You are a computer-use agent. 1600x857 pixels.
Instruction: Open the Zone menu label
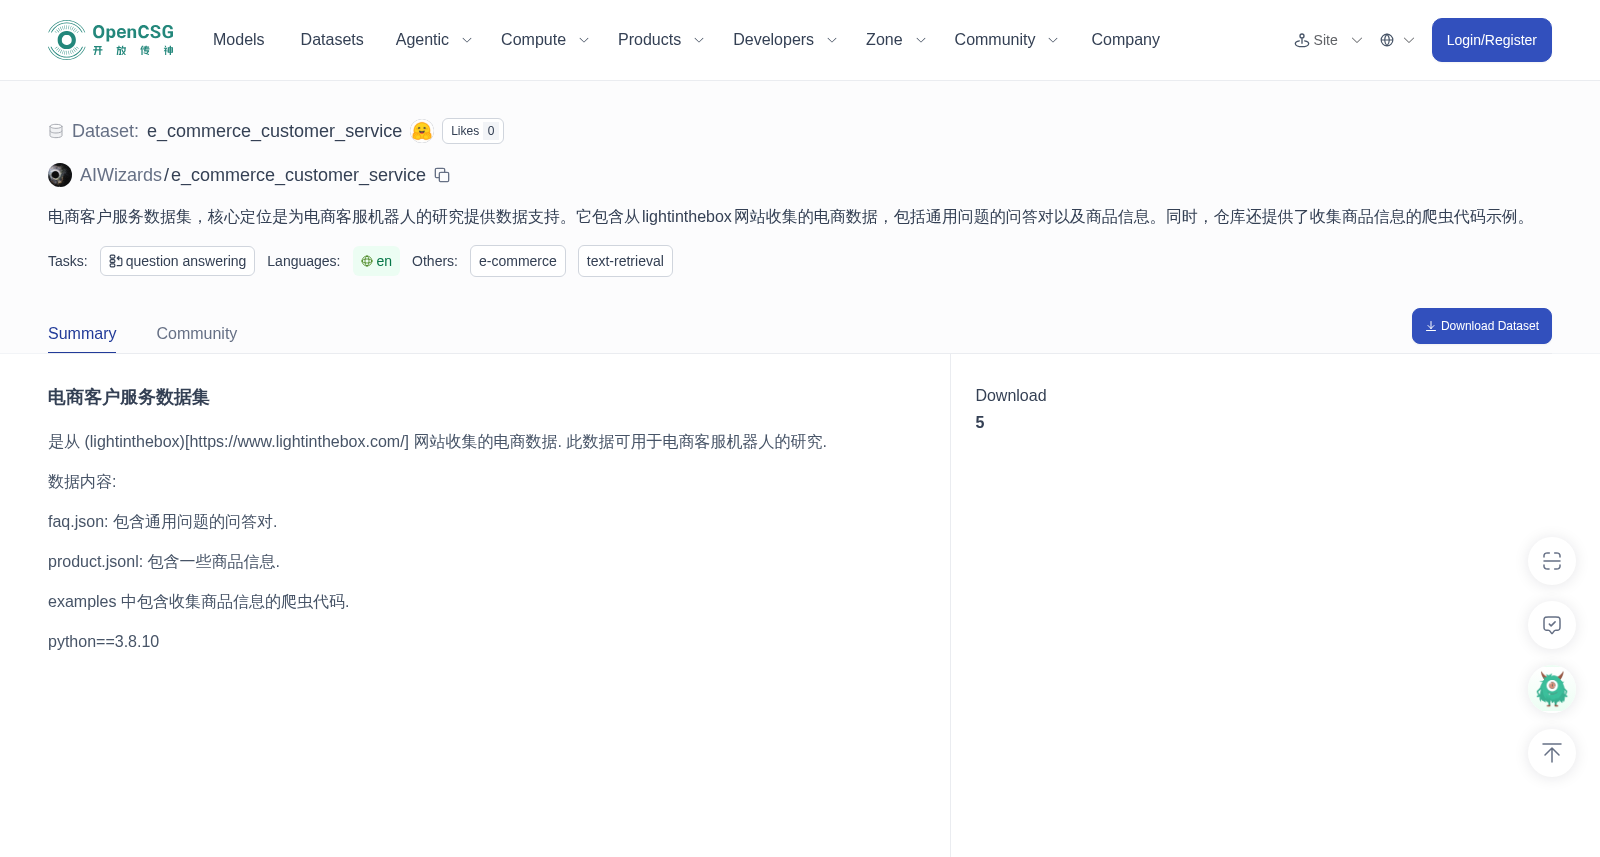(x=884, y=40)
